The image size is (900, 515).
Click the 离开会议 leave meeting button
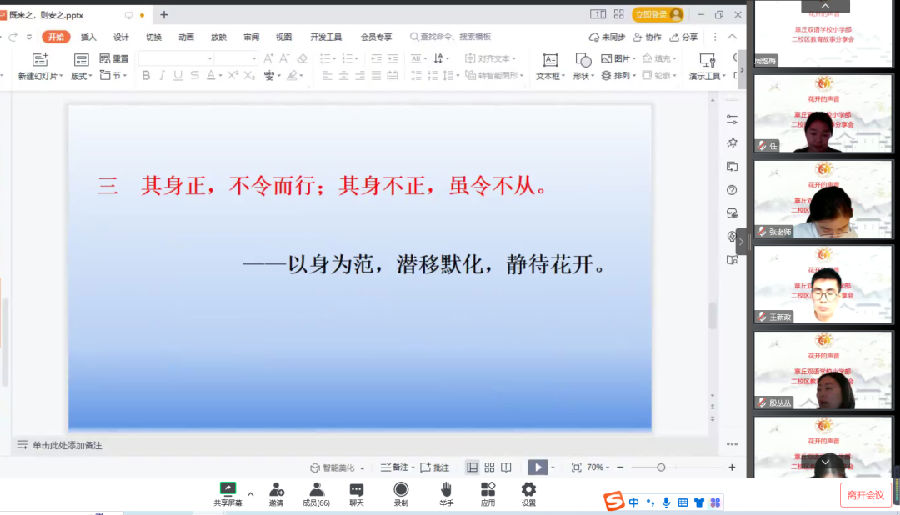[x=865, y=494]
